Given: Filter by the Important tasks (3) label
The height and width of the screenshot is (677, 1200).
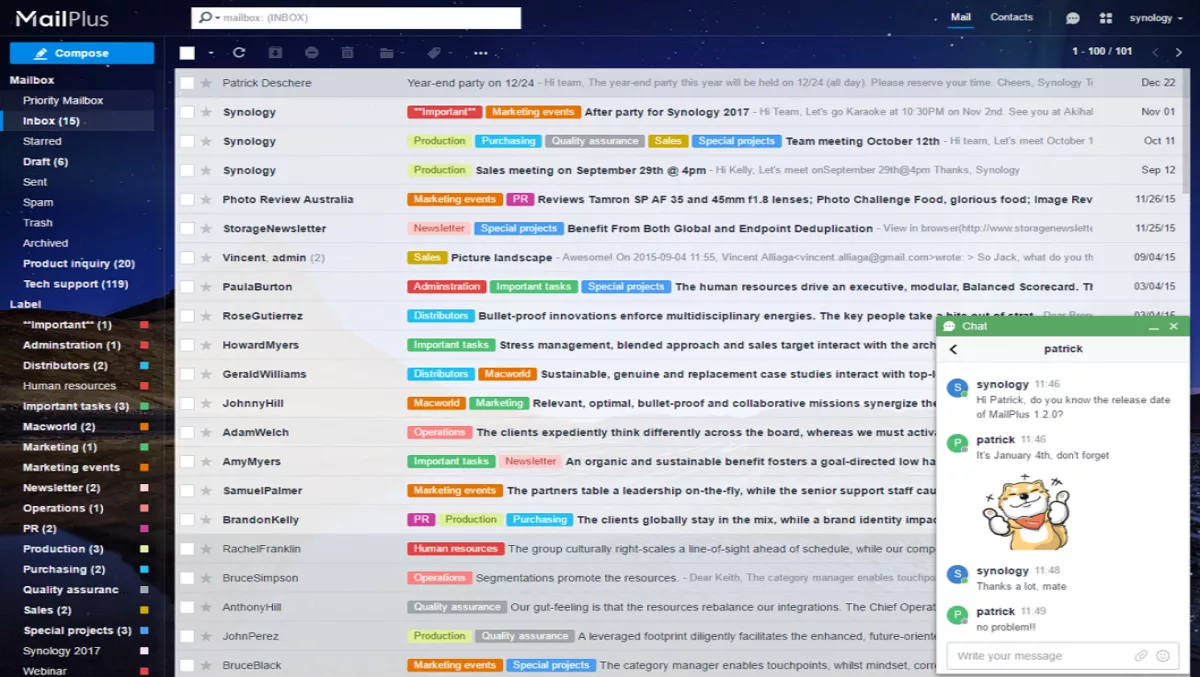Looking at the screenshot, I should [x=76, y=407].
